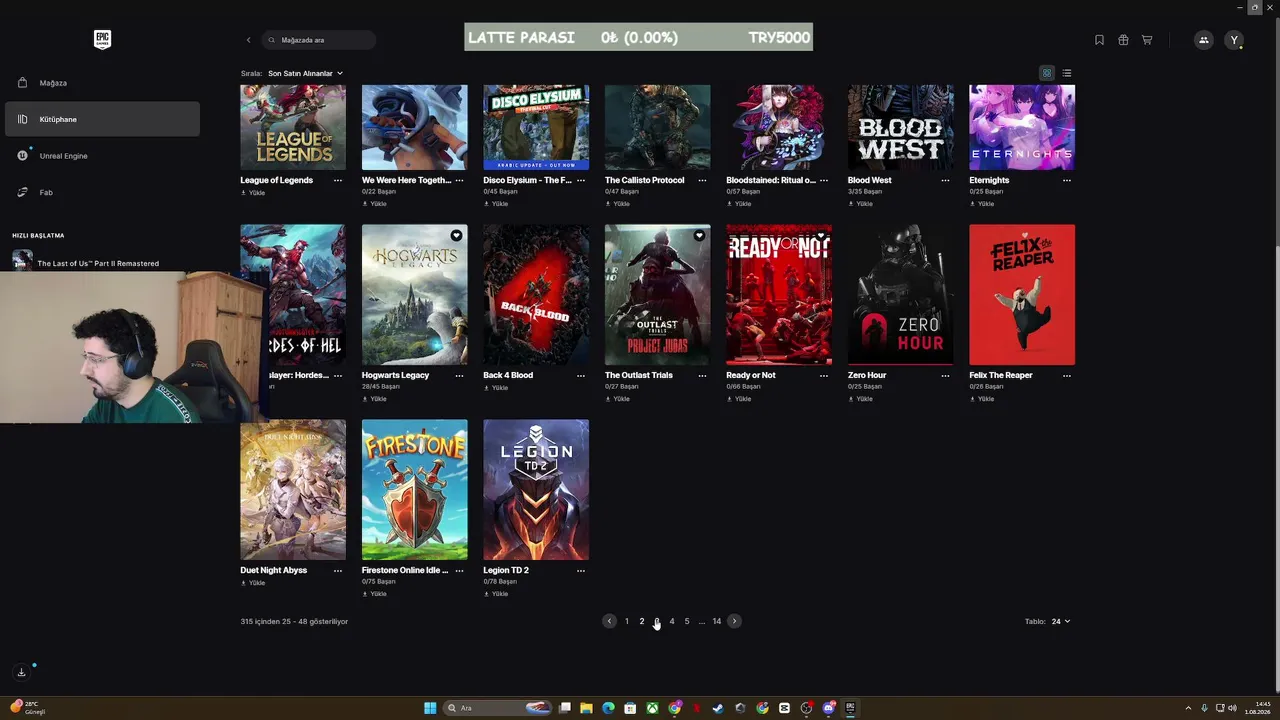The image size is (1280, 720).
Task: Install Legion TD 2 via Yükle
Action: pyautogui.click(x=496, y=594)
